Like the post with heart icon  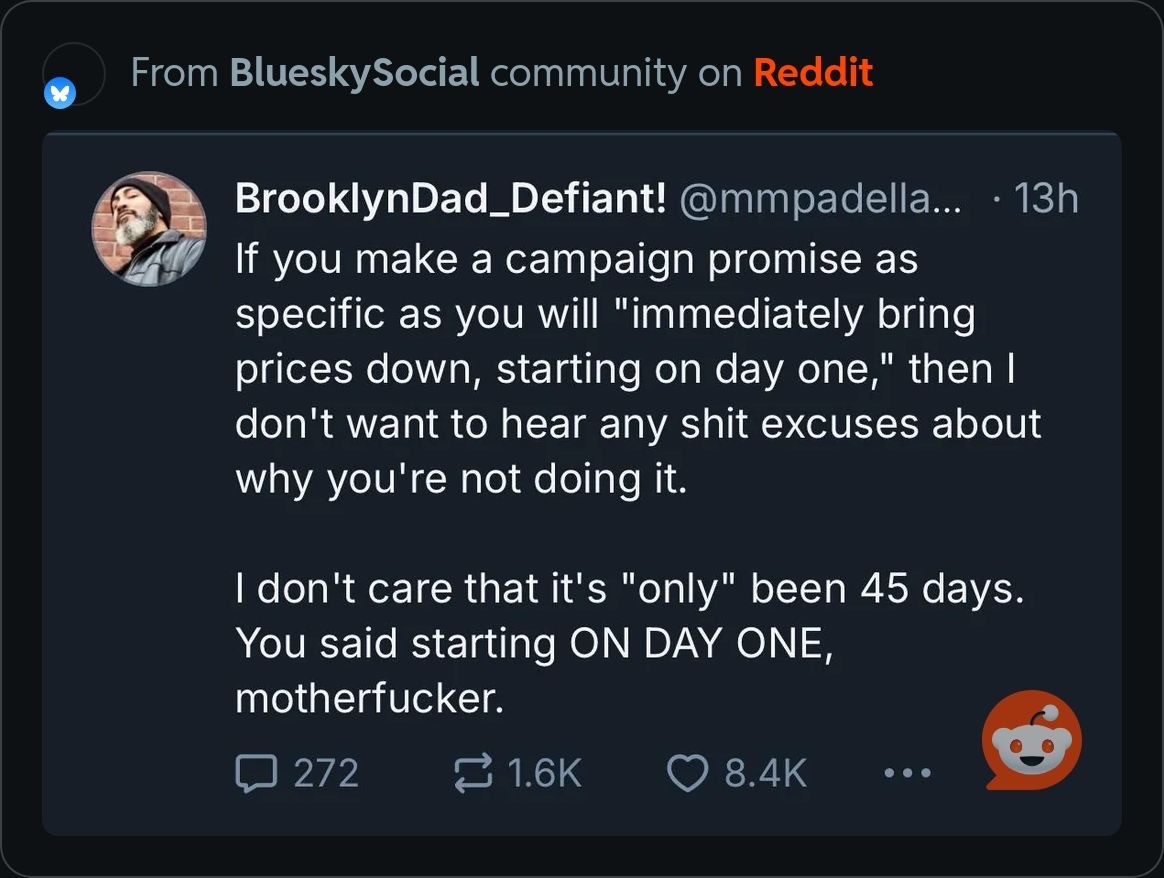[687, 773]
